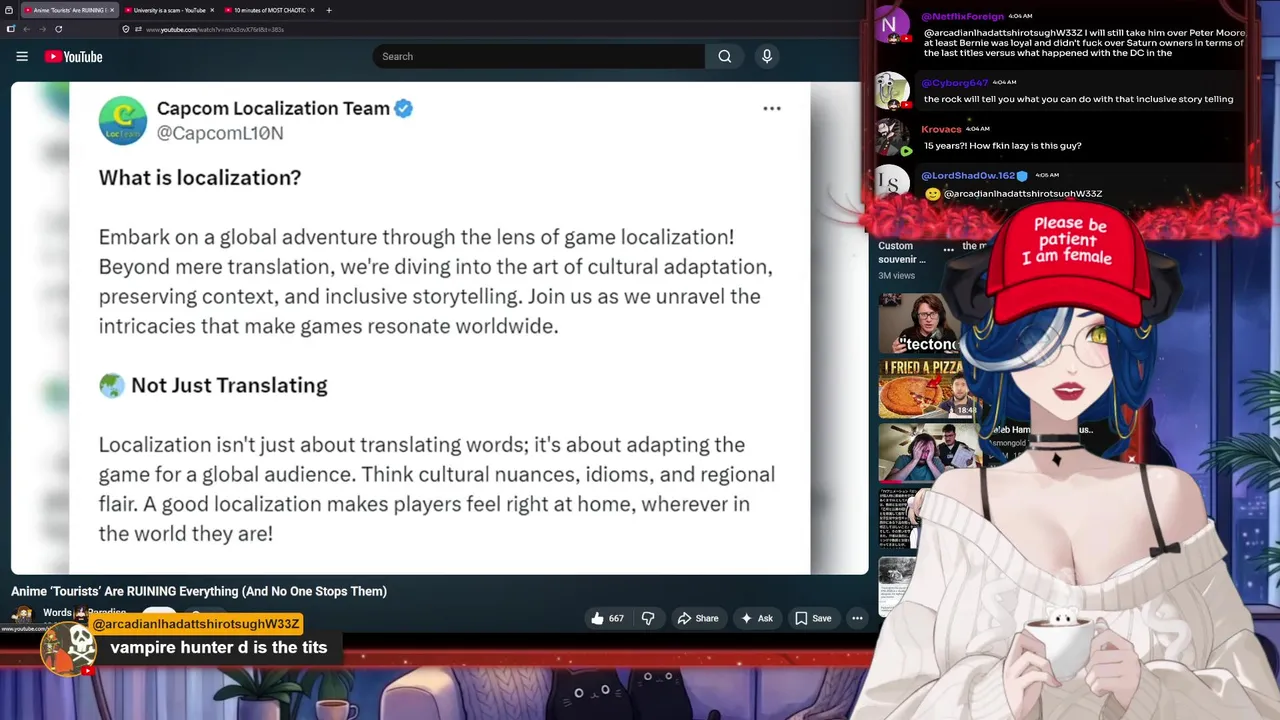Open the I FRIED A PIZZA video thumbnail

point(921,389)
